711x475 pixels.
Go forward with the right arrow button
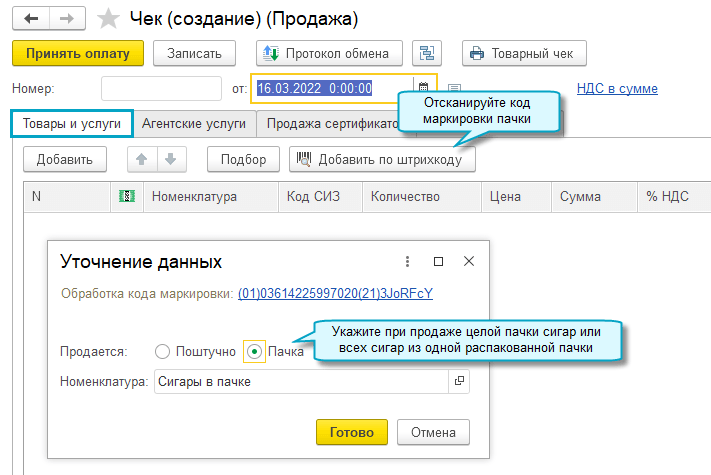(x=67, y=19)
